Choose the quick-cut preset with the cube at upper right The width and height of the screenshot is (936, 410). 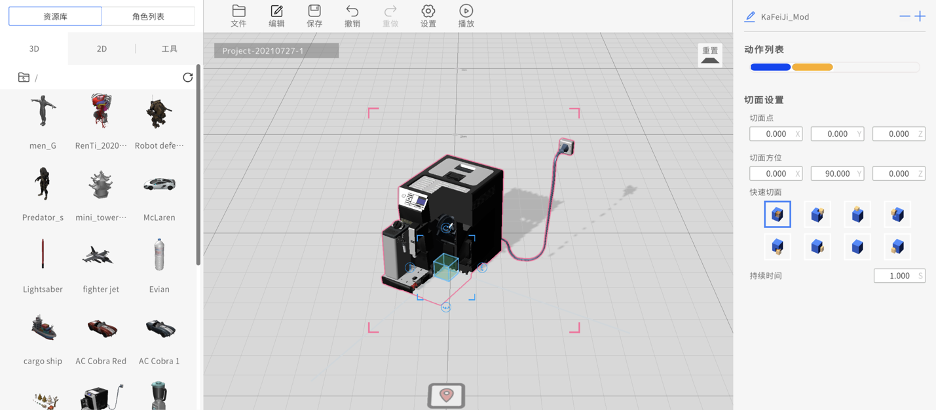pyautogui.click(x=817, y=214)
